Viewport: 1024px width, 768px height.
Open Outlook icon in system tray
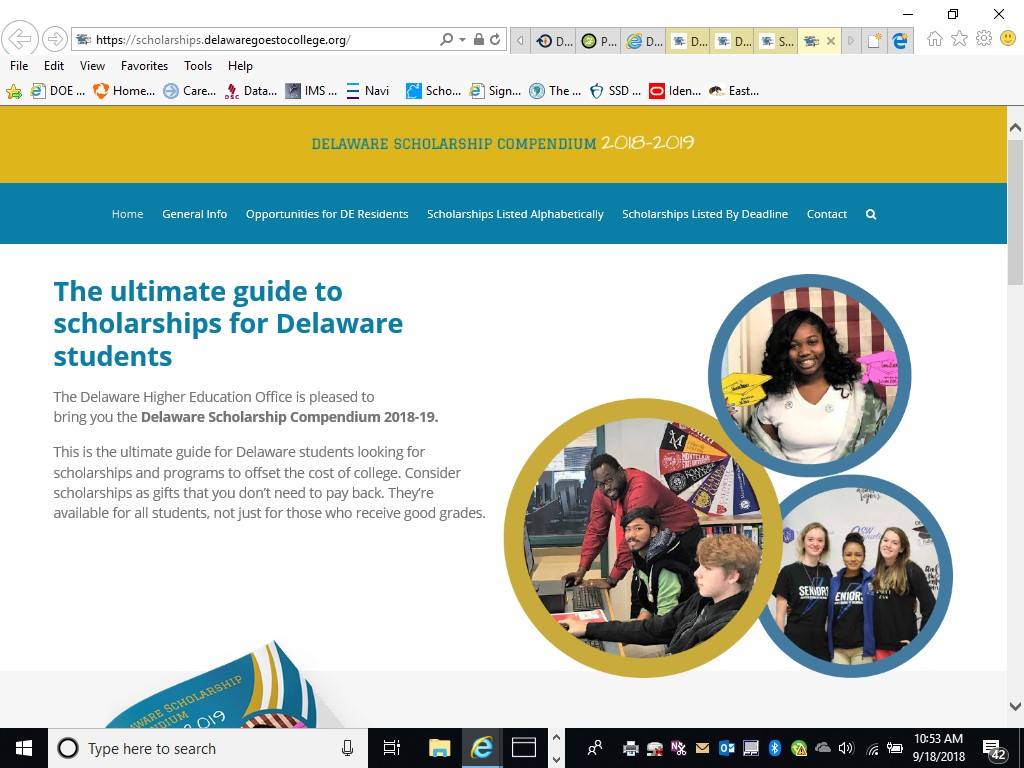point(726,748)
